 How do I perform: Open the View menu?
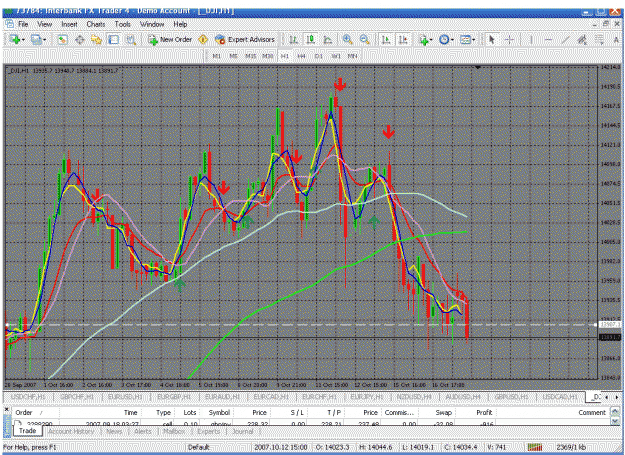pyautogui.click(x=45, y=24)
